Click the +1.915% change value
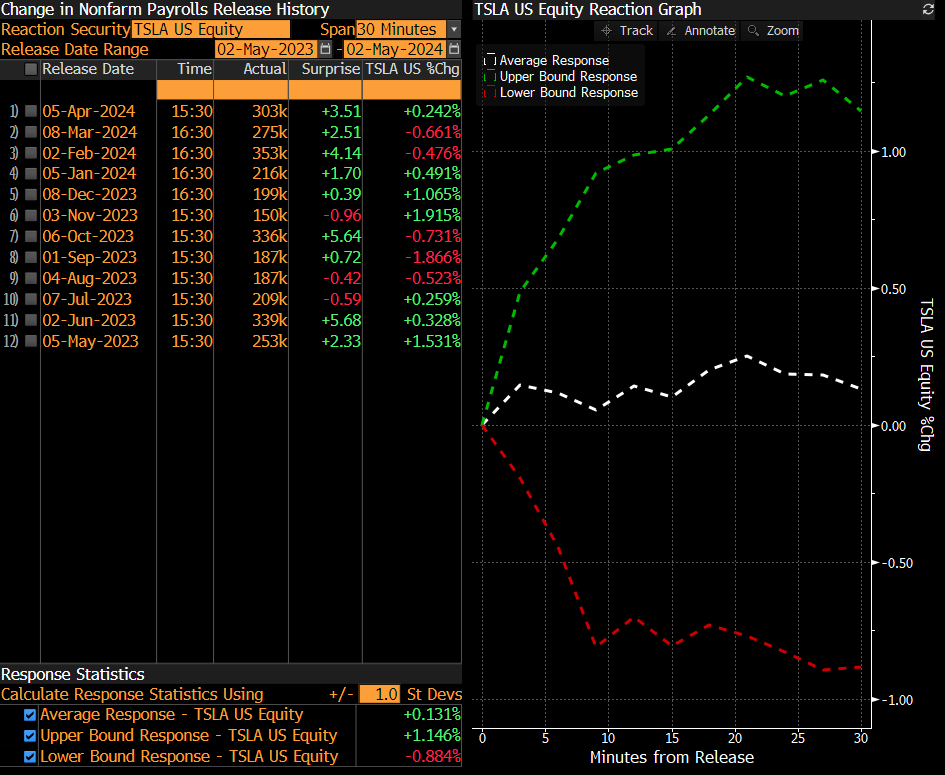This screenshot has height=775, width=945. pos(432,215)
